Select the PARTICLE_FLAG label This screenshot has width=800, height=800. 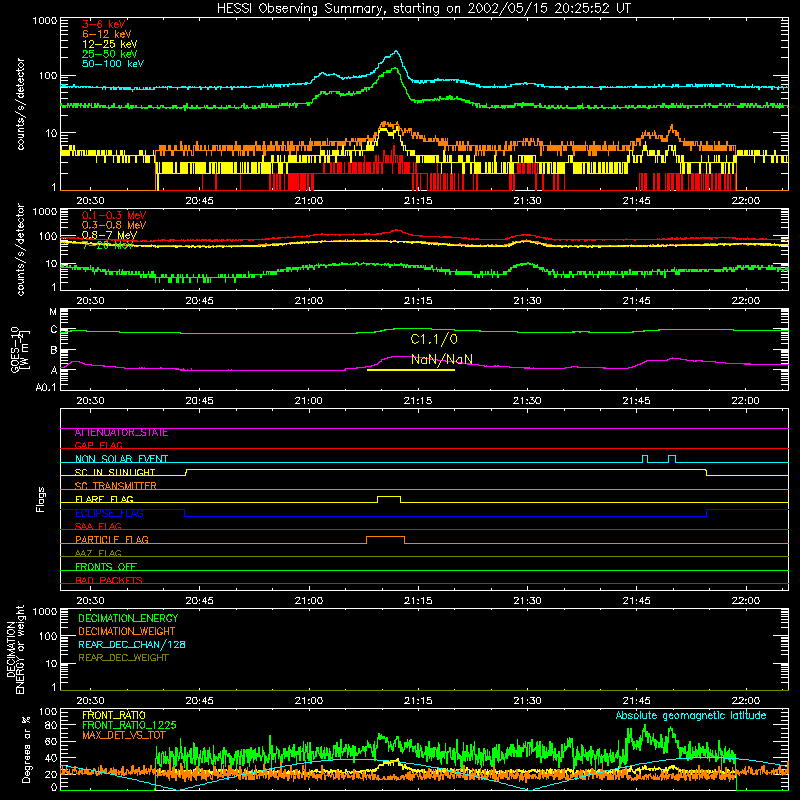pos(112,540)
